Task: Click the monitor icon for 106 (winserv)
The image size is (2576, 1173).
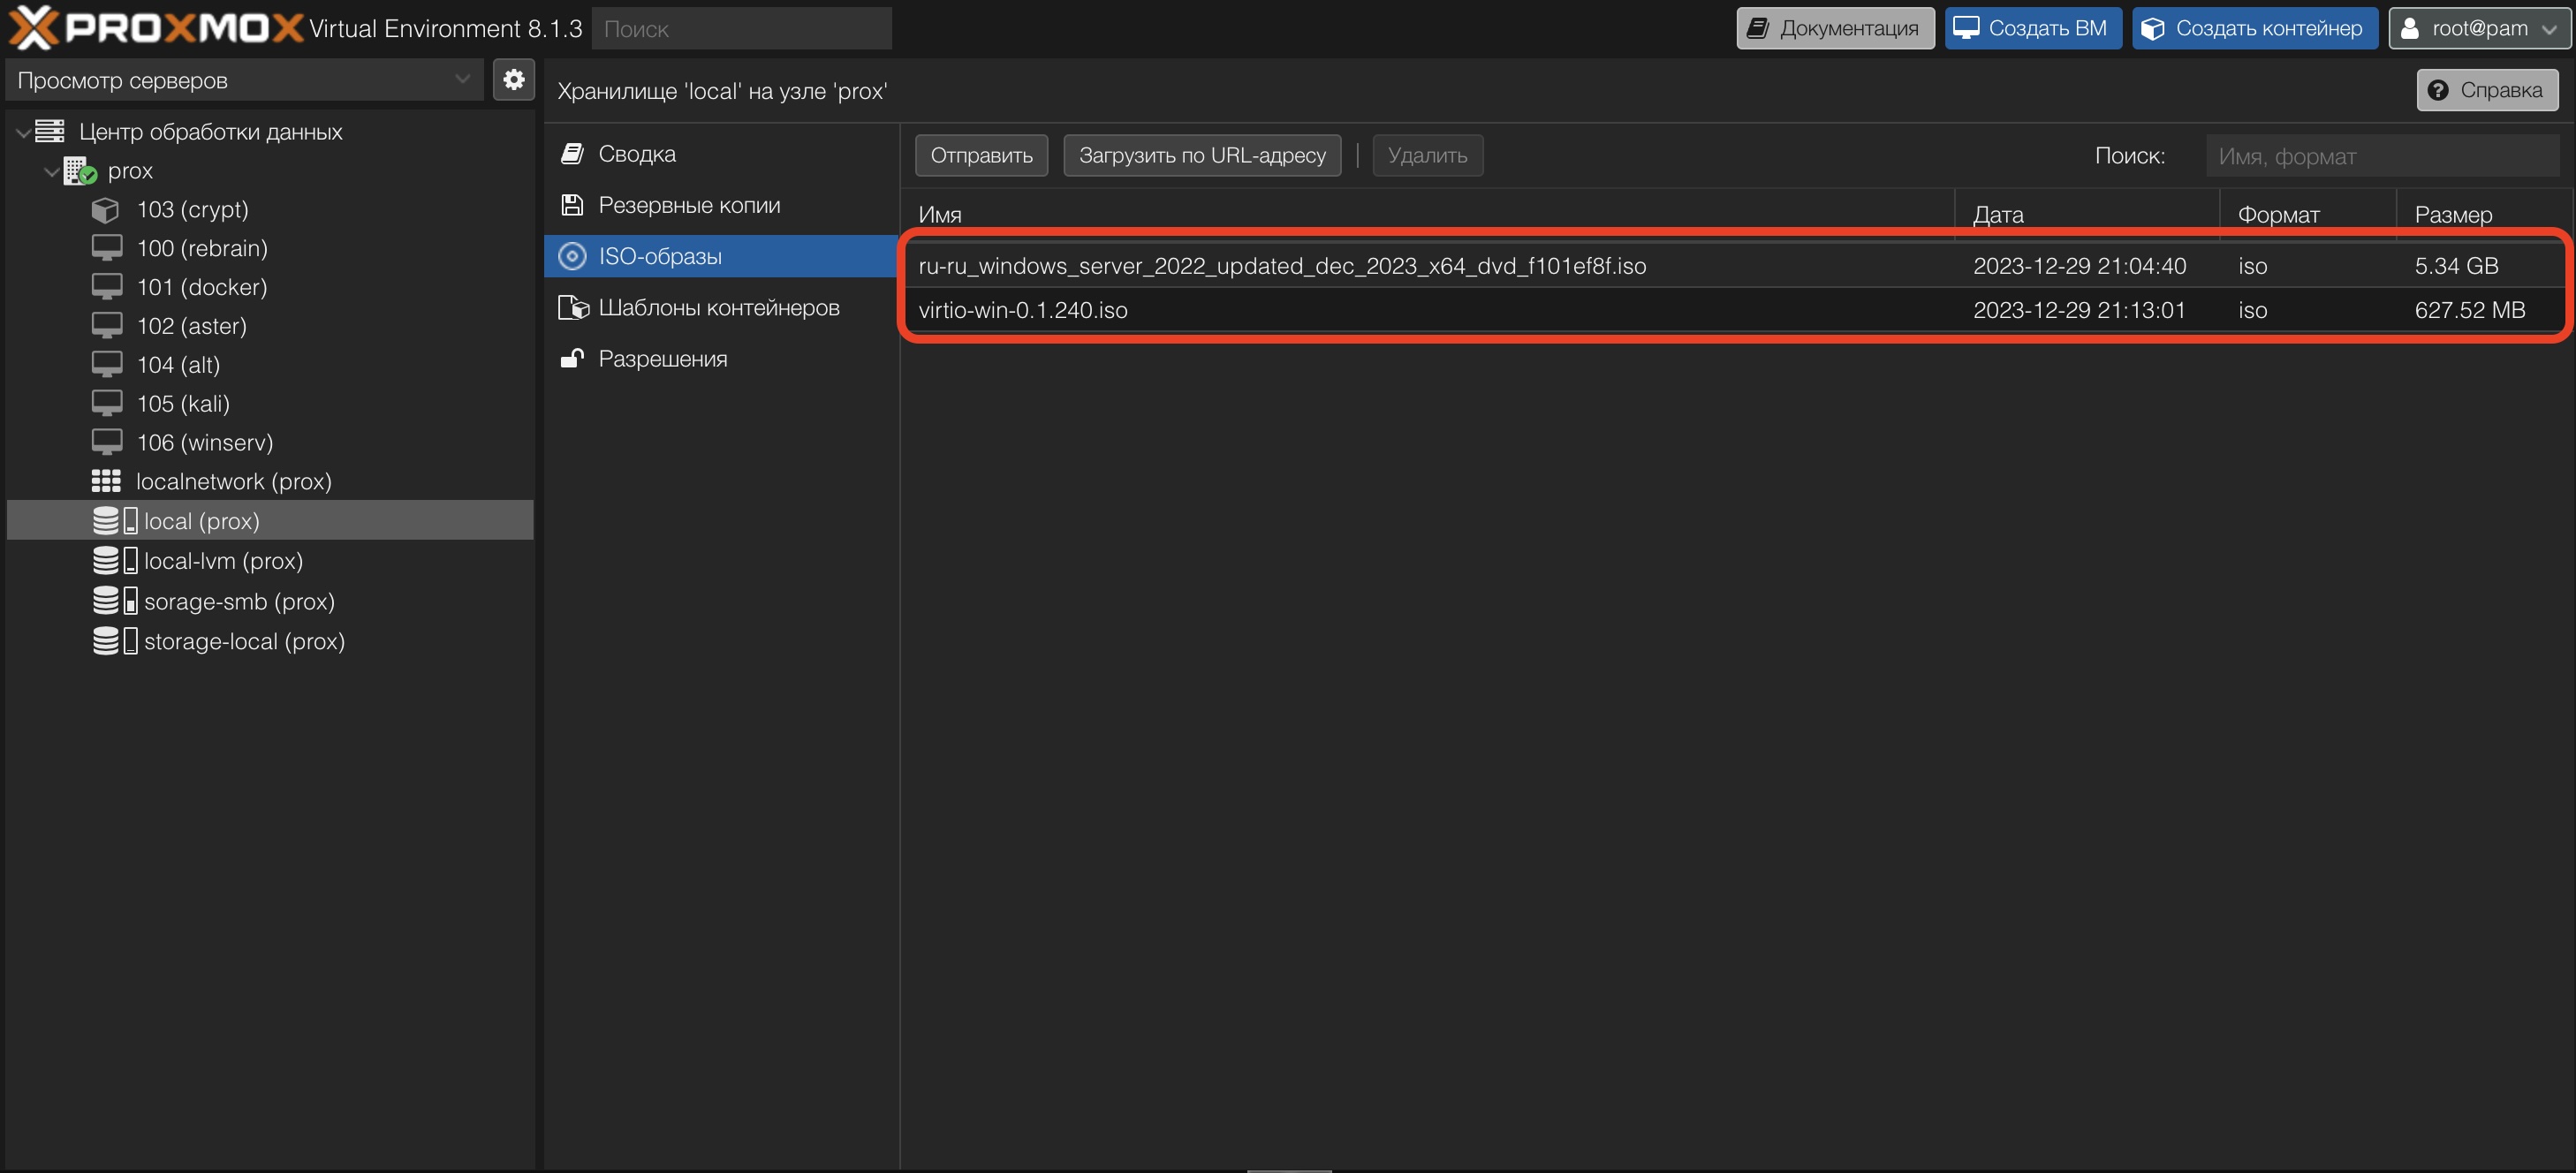Action: [107, 442]
